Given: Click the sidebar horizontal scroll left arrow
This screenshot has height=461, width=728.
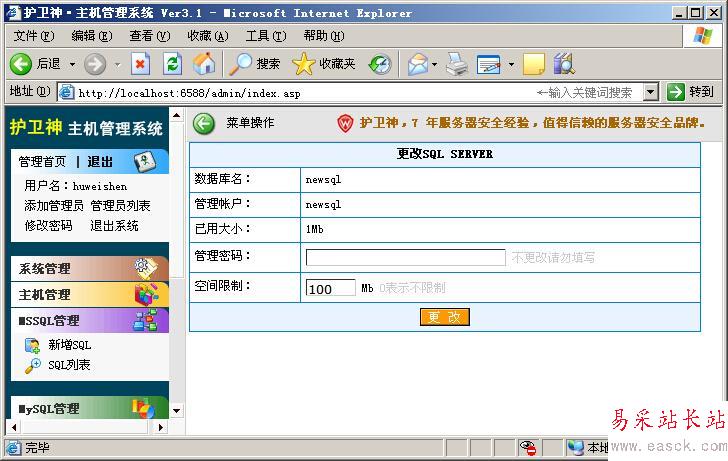Looking at the screenshot, I should (x=14, y=427).
